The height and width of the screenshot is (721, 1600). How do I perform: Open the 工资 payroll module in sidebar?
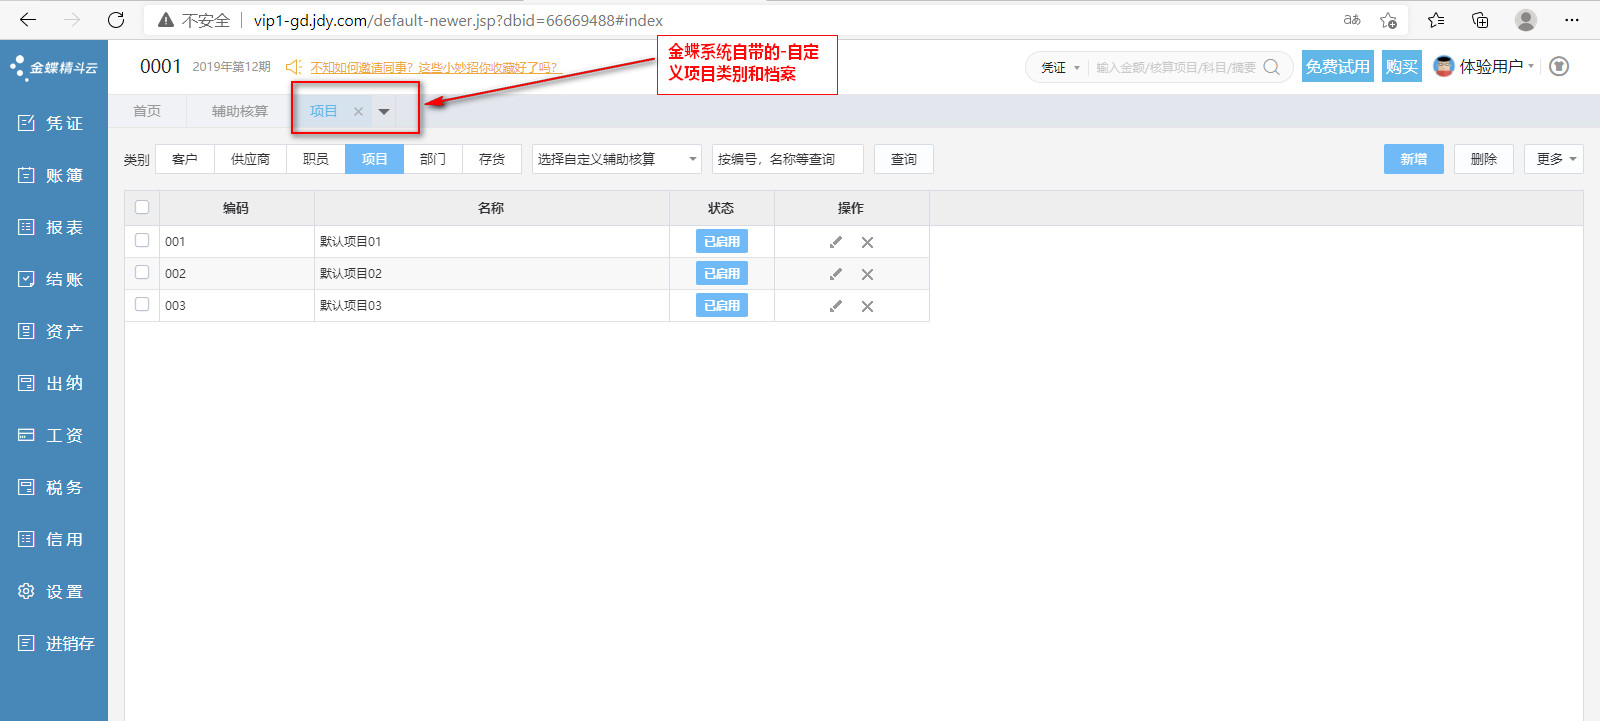point(53,435)
